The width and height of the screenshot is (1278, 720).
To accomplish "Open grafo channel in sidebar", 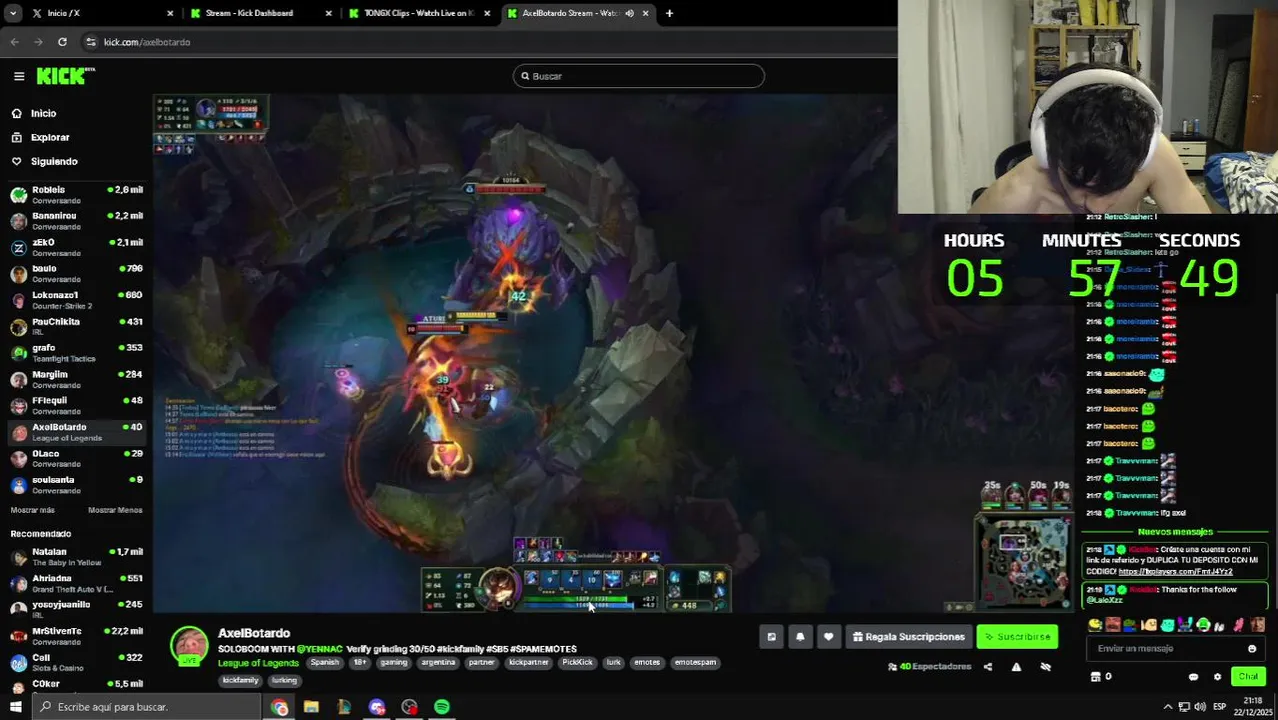I will [x=76, y=352].
